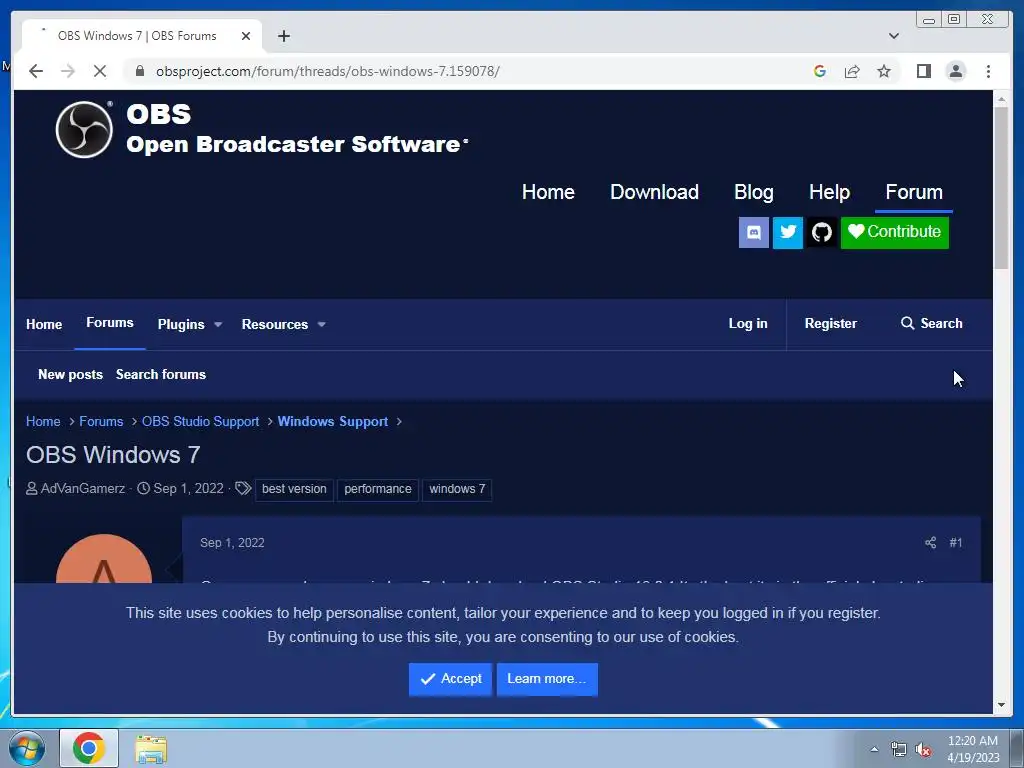The height and width of the screenshot is (768, 1024).
Task: Click Home in forum navigation bar
Action: (x=44, y=324)
